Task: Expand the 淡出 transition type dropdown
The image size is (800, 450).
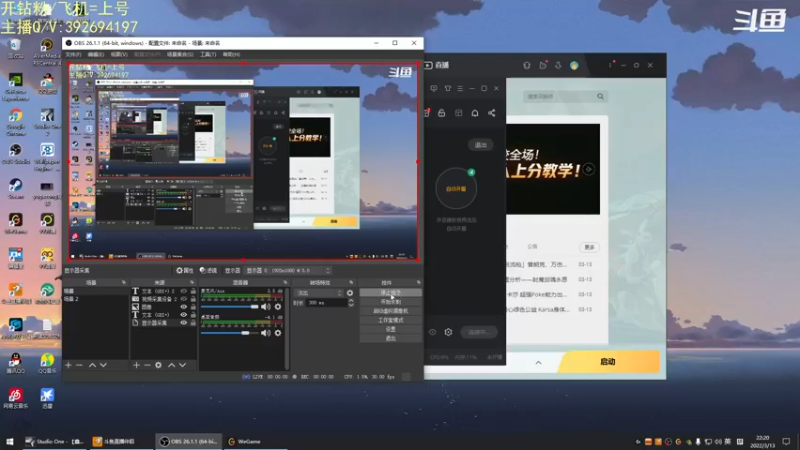Action: click(318, 293)
